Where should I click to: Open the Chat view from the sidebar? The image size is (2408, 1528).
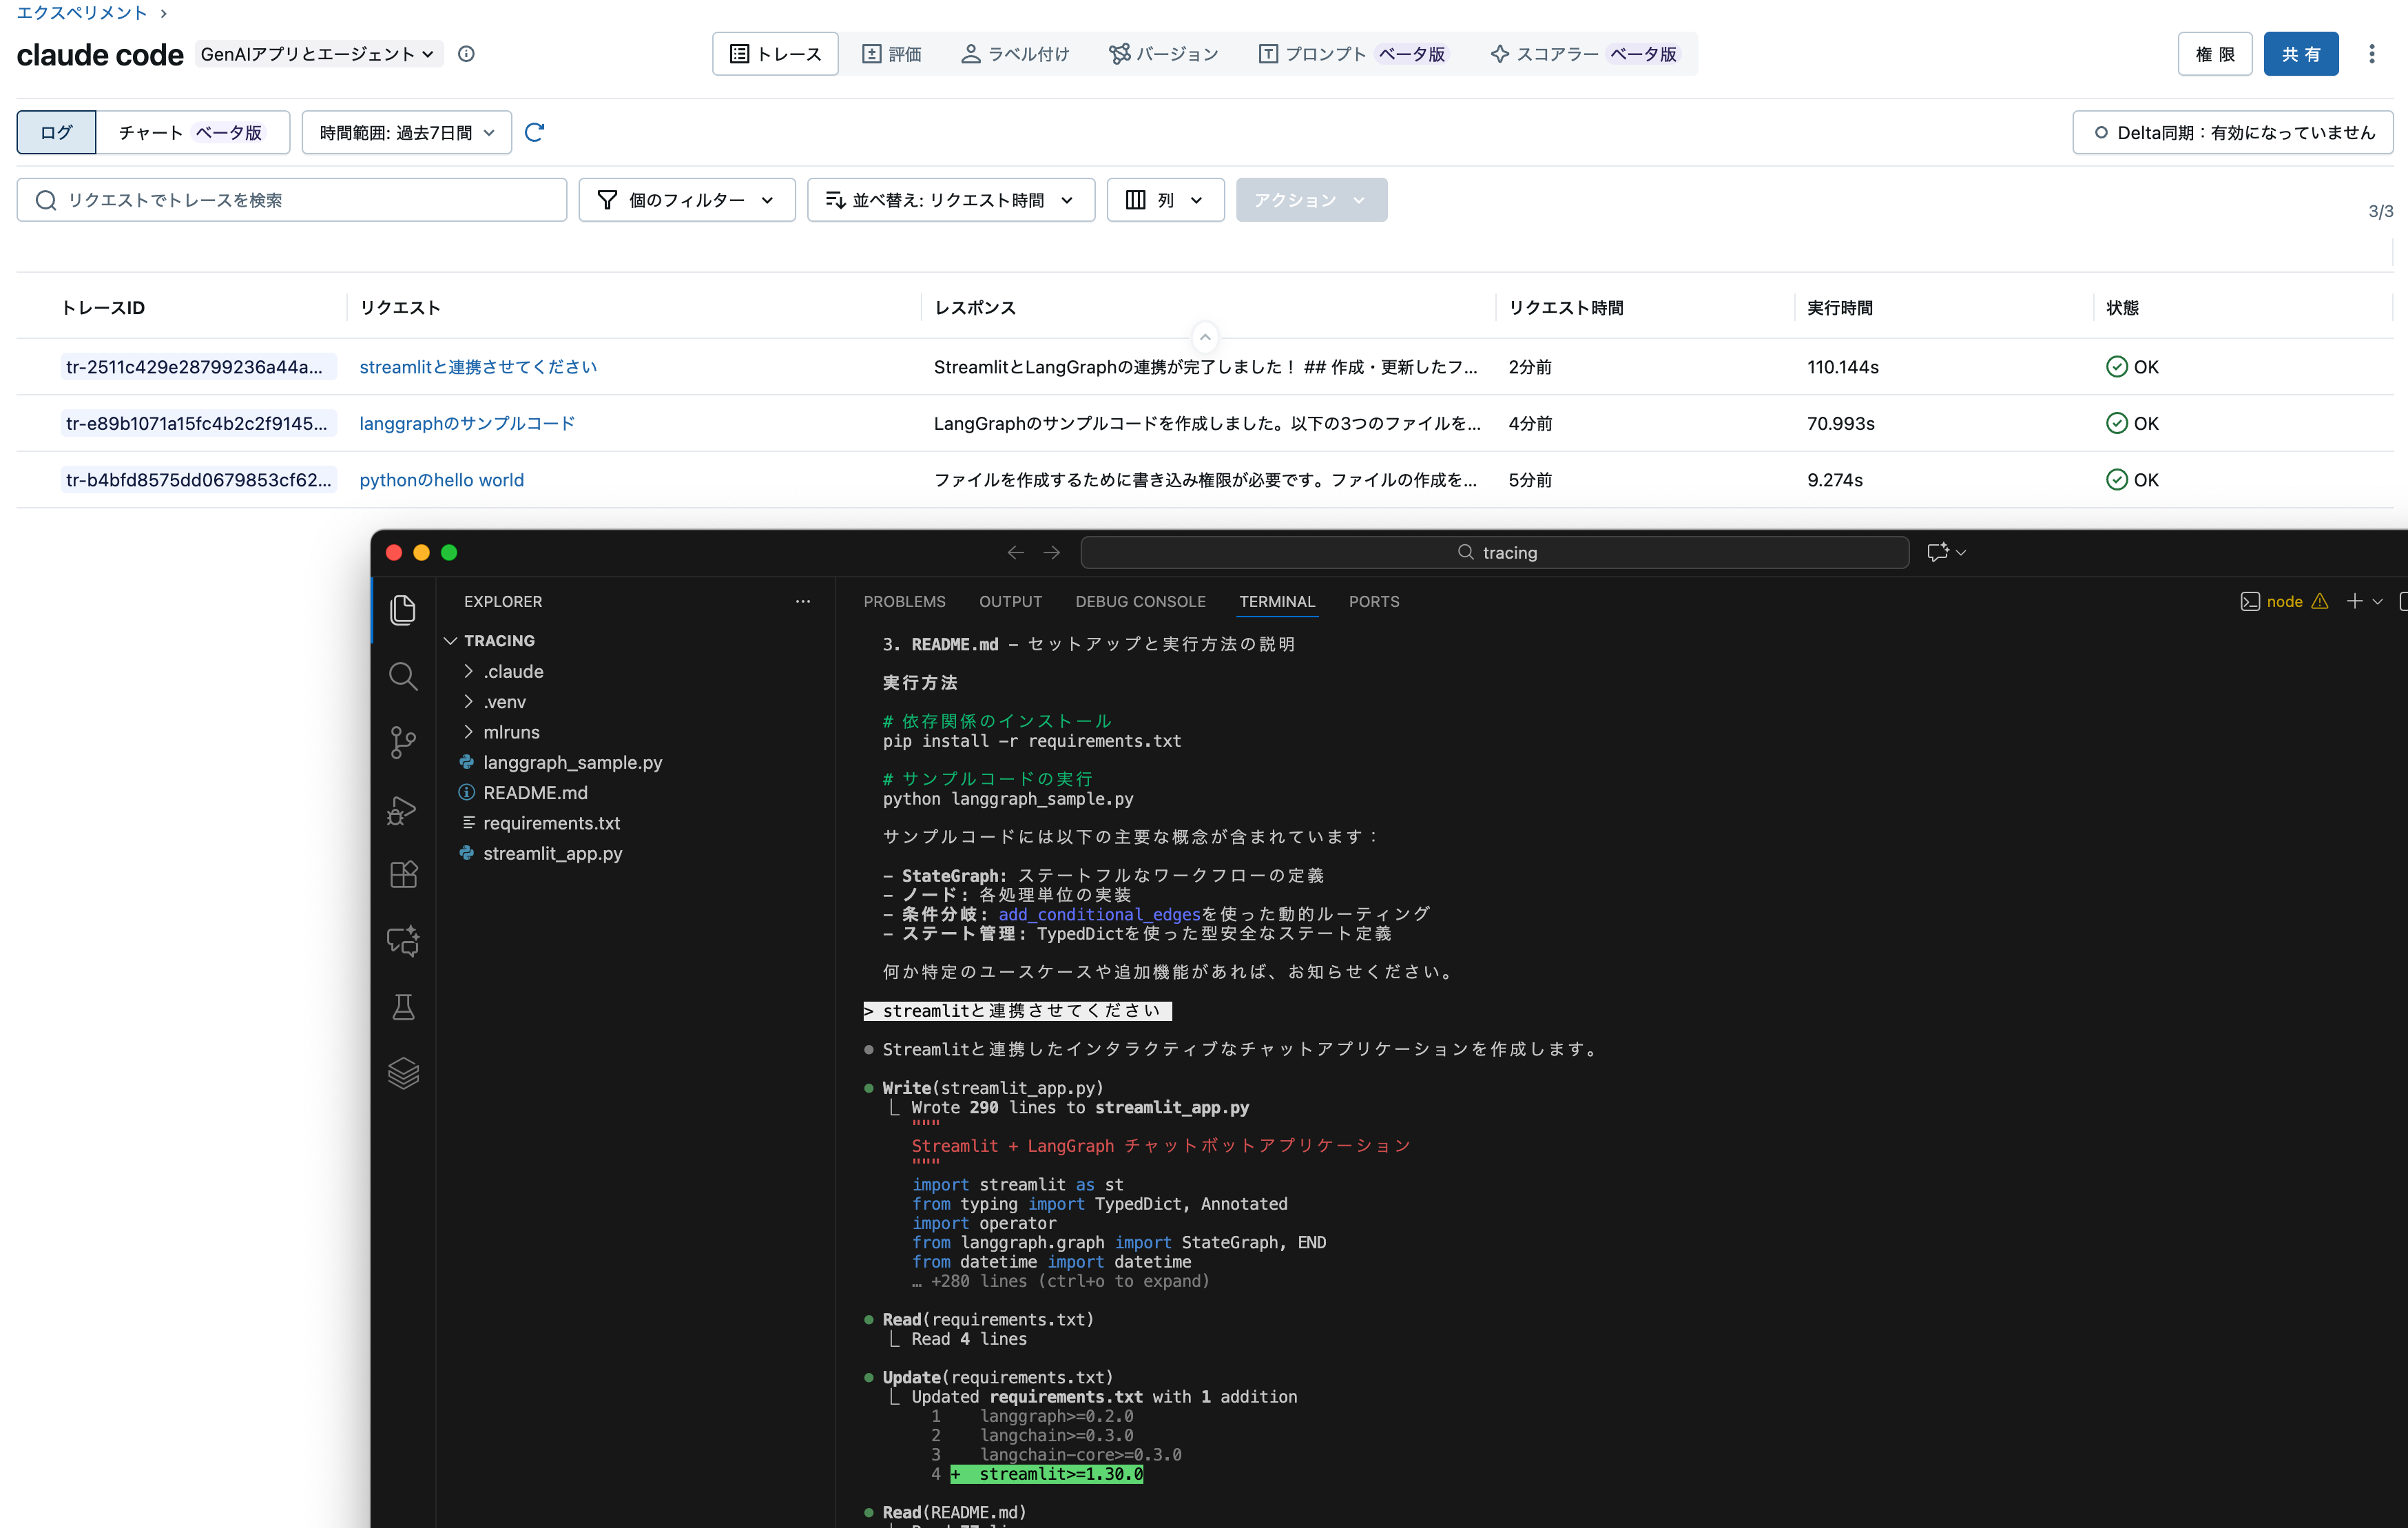coord(403,940)
